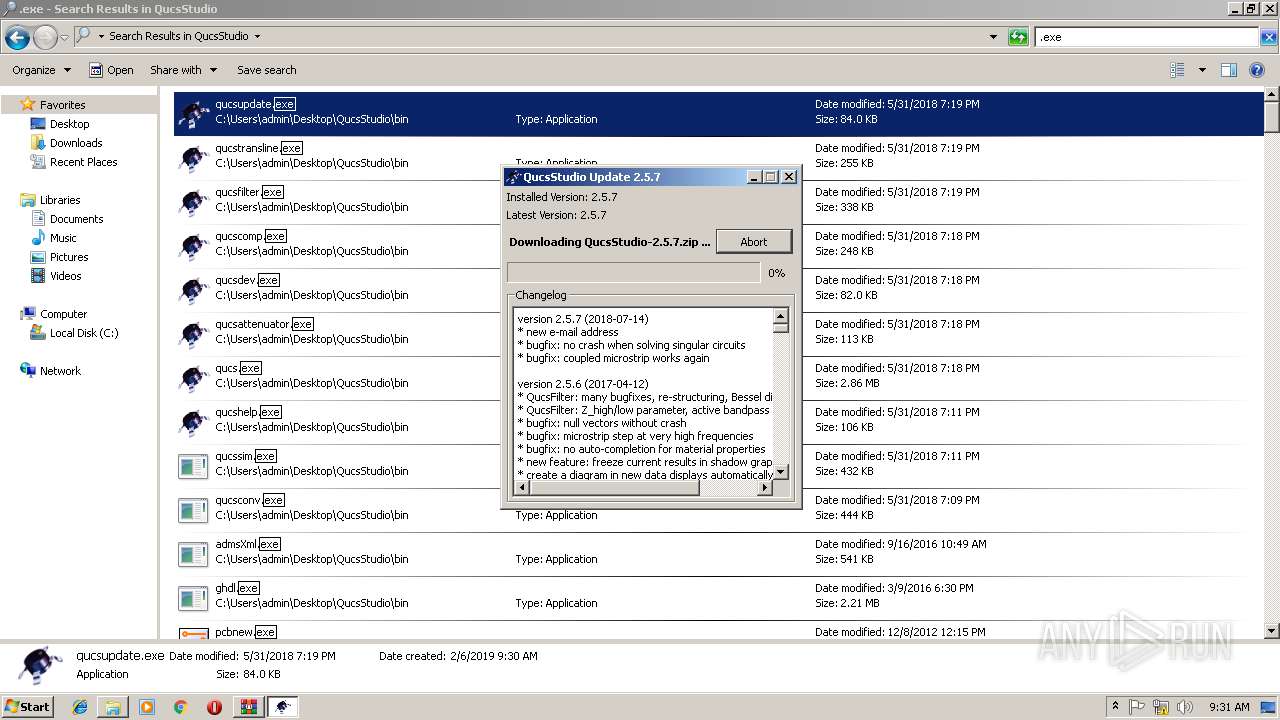Click the qucsattenuator.exe file icon
This screenshot has height=720, width=1280.
[x=193, y=334]
